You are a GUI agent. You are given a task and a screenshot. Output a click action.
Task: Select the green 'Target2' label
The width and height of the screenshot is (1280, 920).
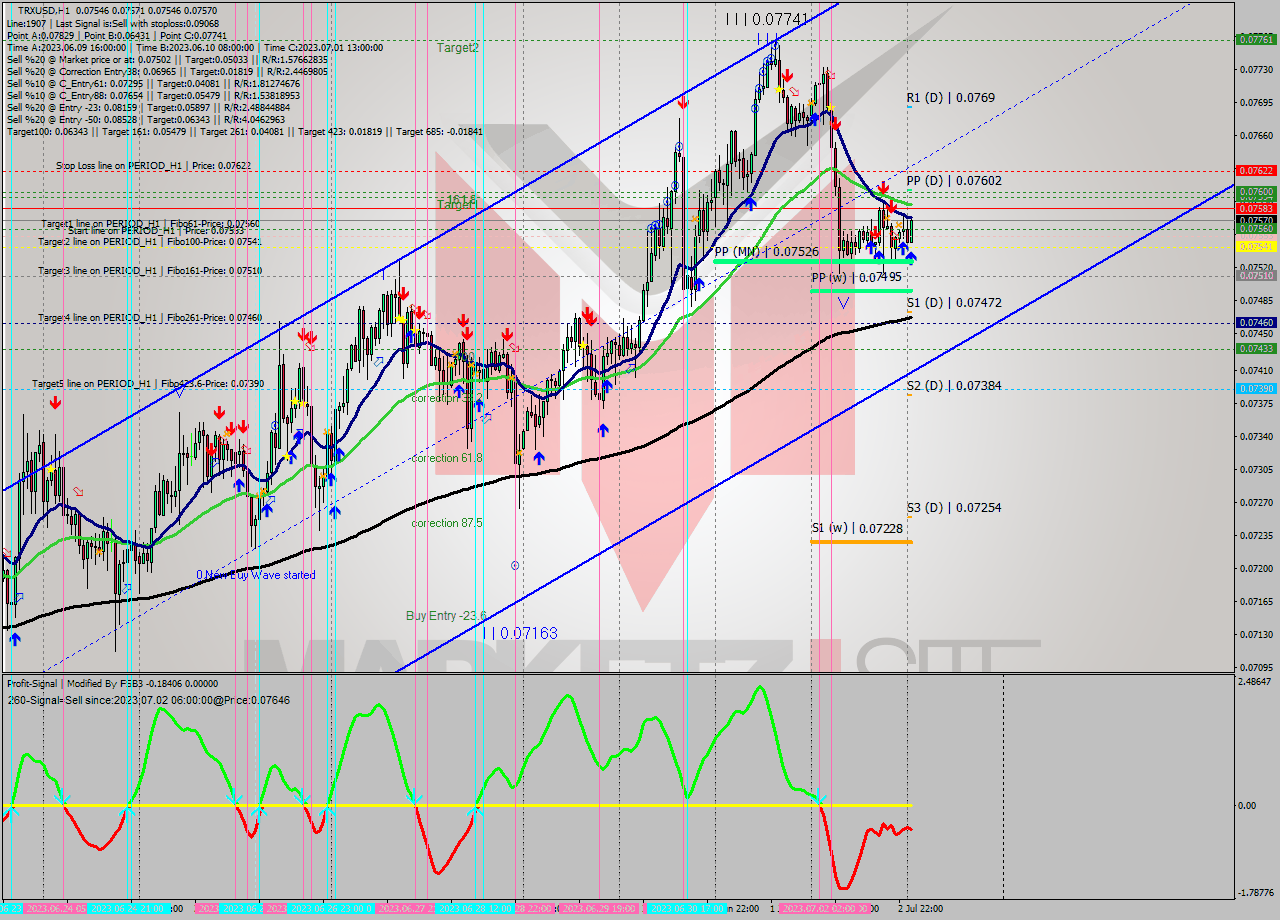click(458, 47)
